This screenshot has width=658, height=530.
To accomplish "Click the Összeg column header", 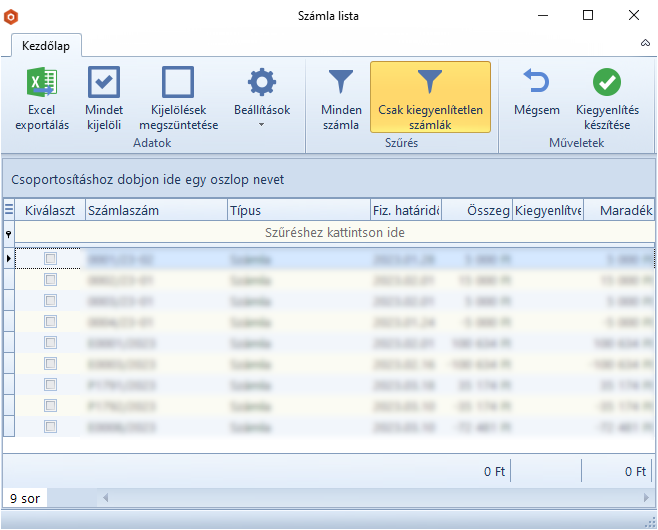I will (477, 210).
